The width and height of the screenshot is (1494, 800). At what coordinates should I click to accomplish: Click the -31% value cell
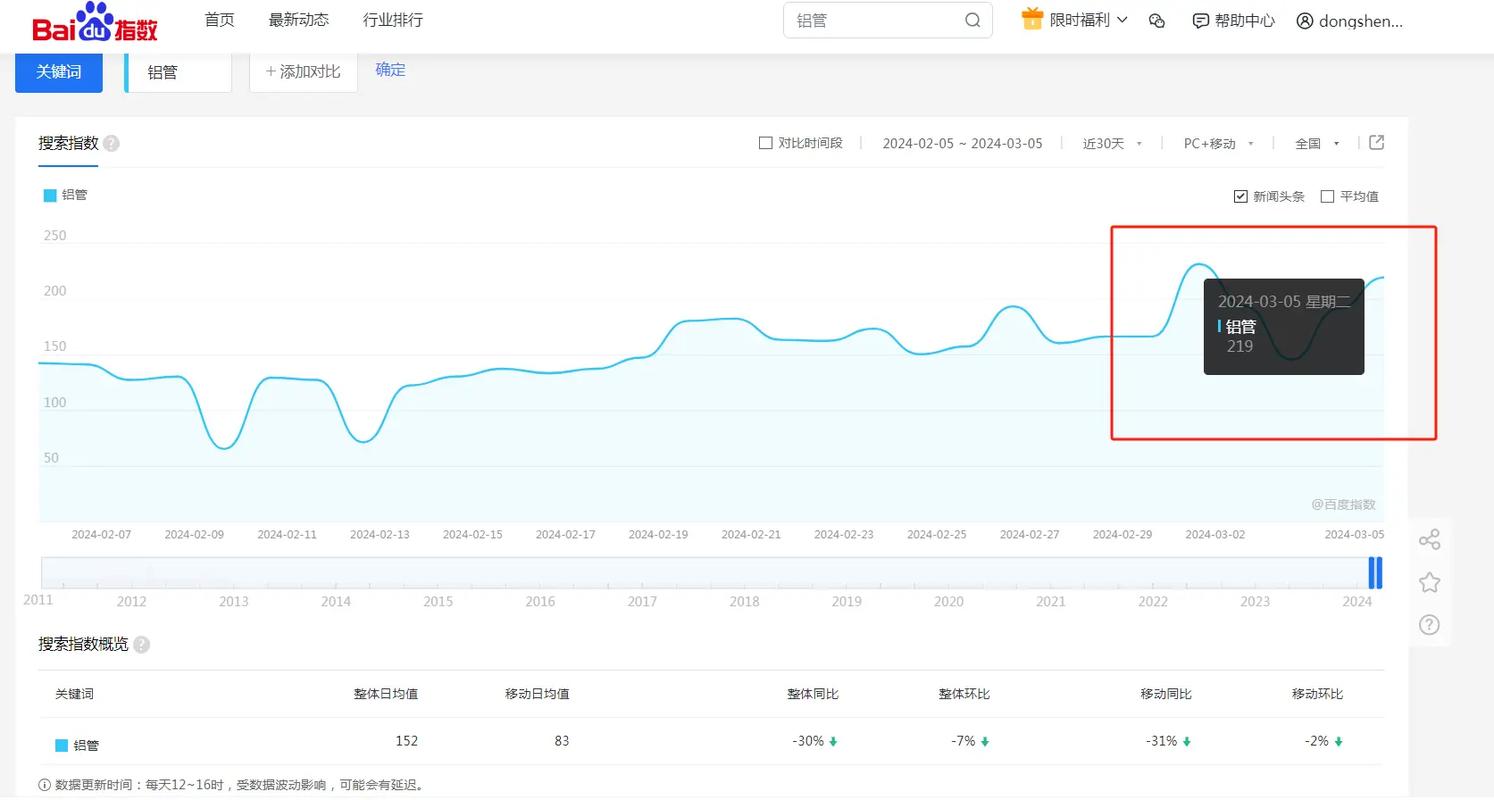coord(1168,741)
